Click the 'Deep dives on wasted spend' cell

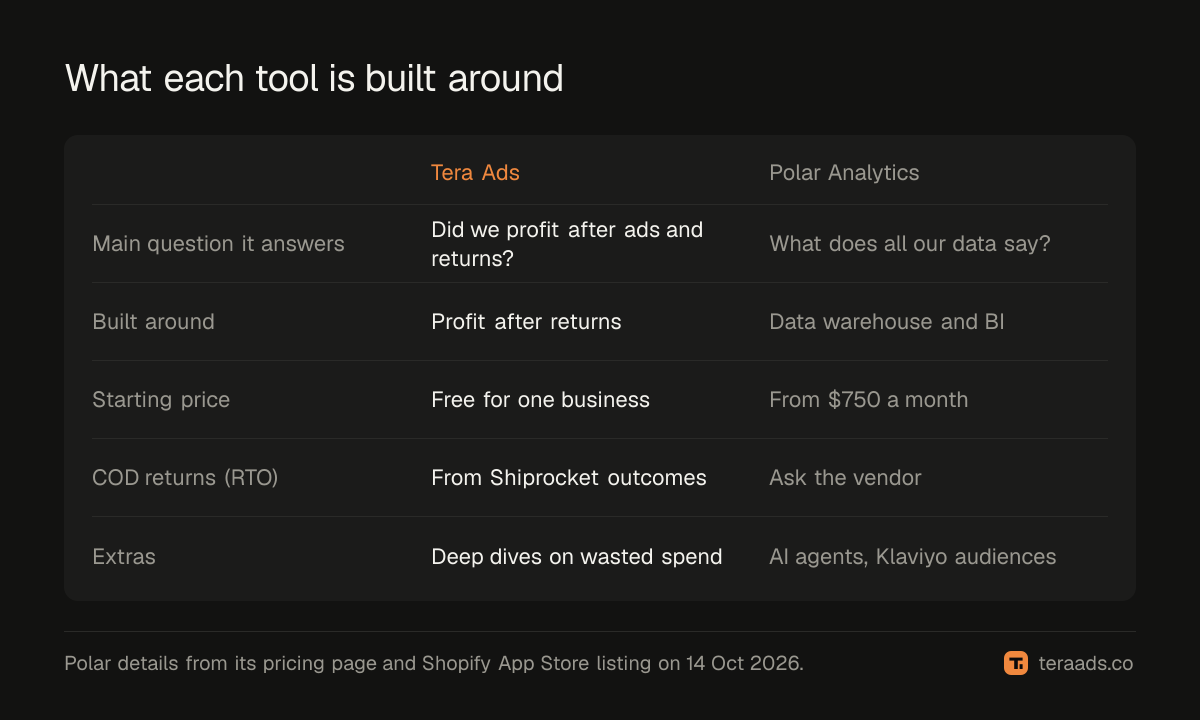(x=577, y=556)
